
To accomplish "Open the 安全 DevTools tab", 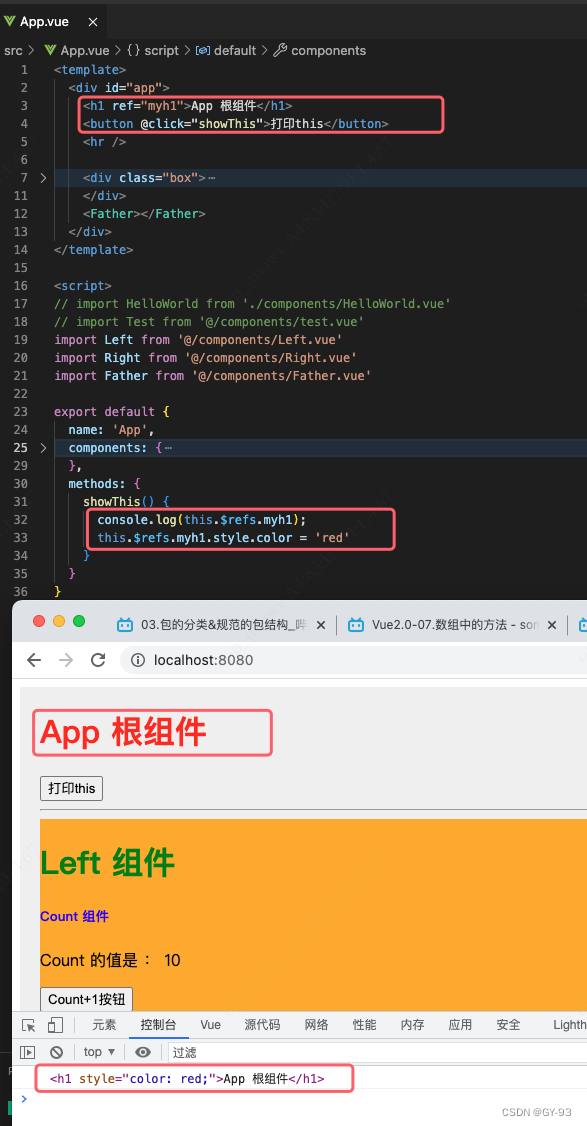I will [508, 1025].
